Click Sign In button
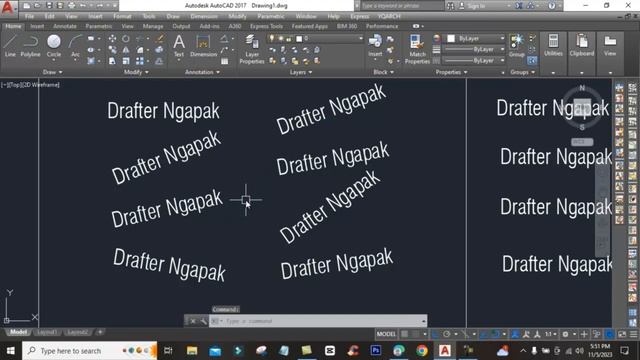 (476, 6)
